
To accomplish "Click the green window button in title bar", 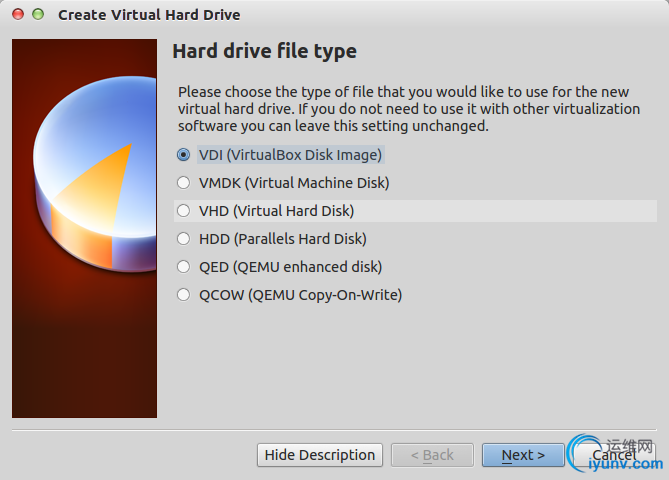I will [38, 15].
